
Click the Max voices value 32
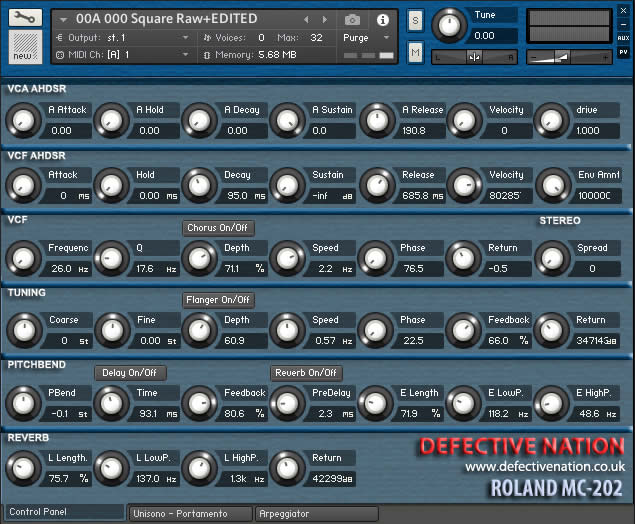(x=316, y=38)
